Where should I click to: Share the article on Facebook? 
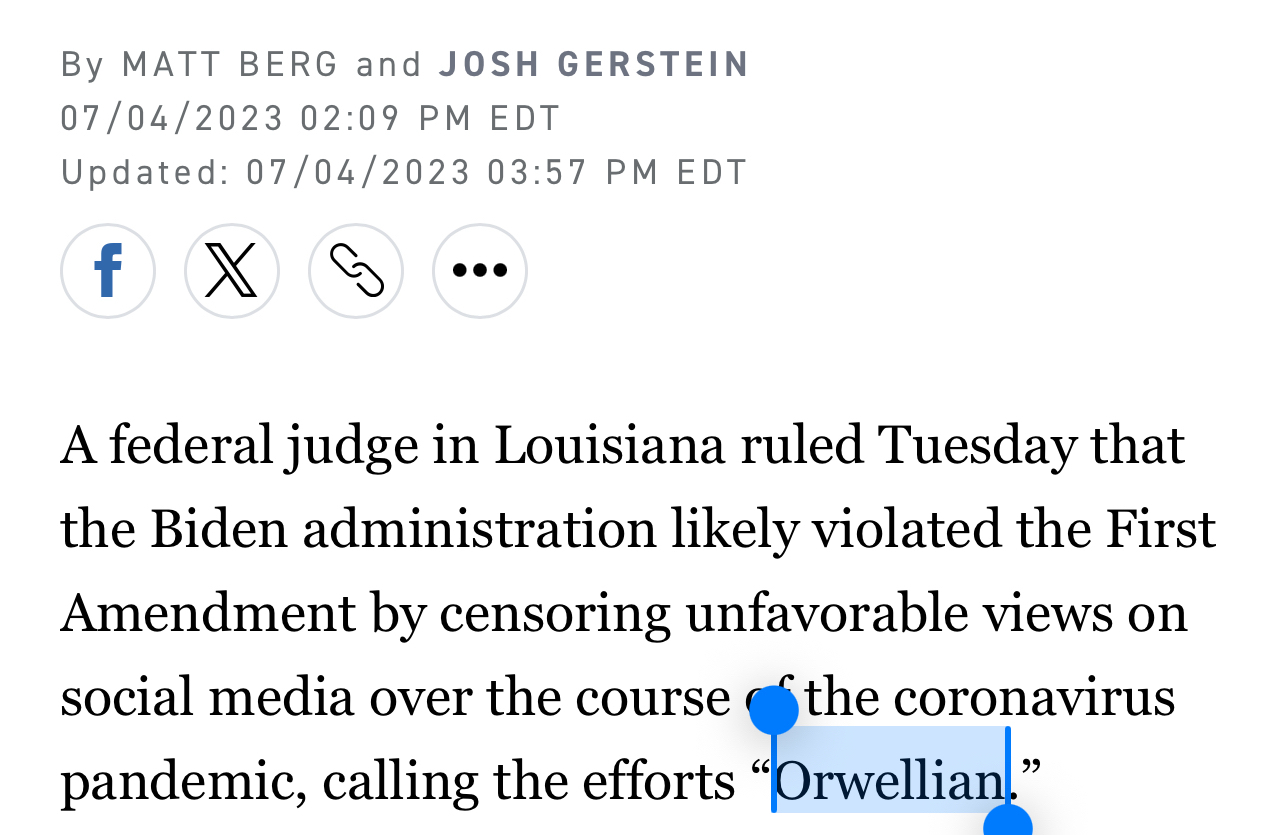(x=108, y=271)
